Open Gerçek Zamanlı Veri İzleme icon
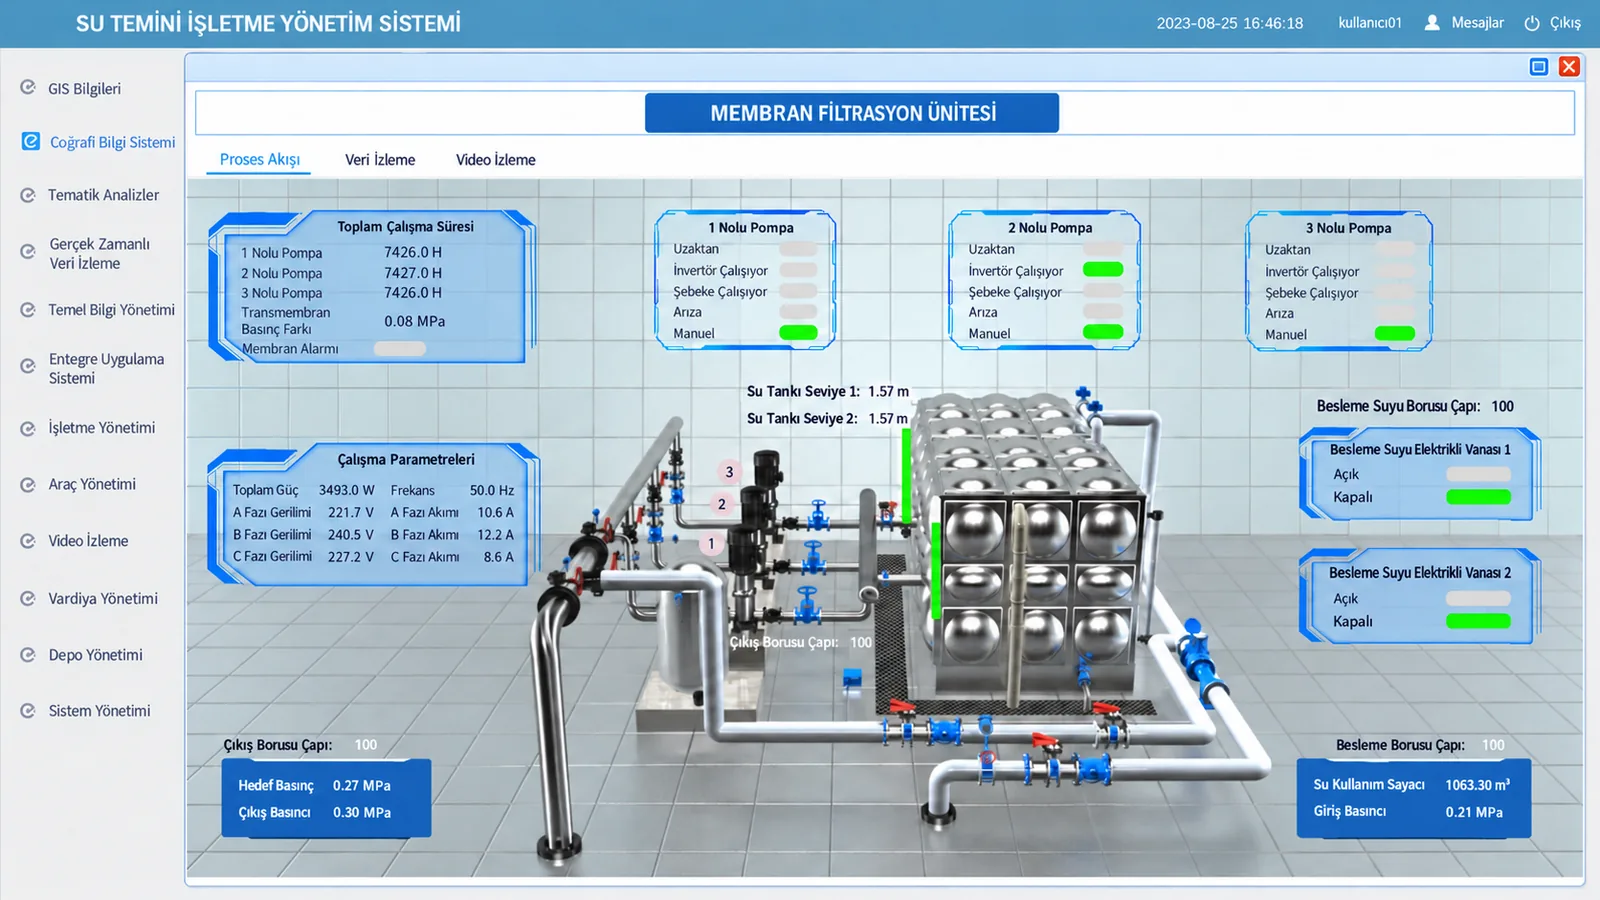The image size is (1600, 900). click(x=28, y=252)
